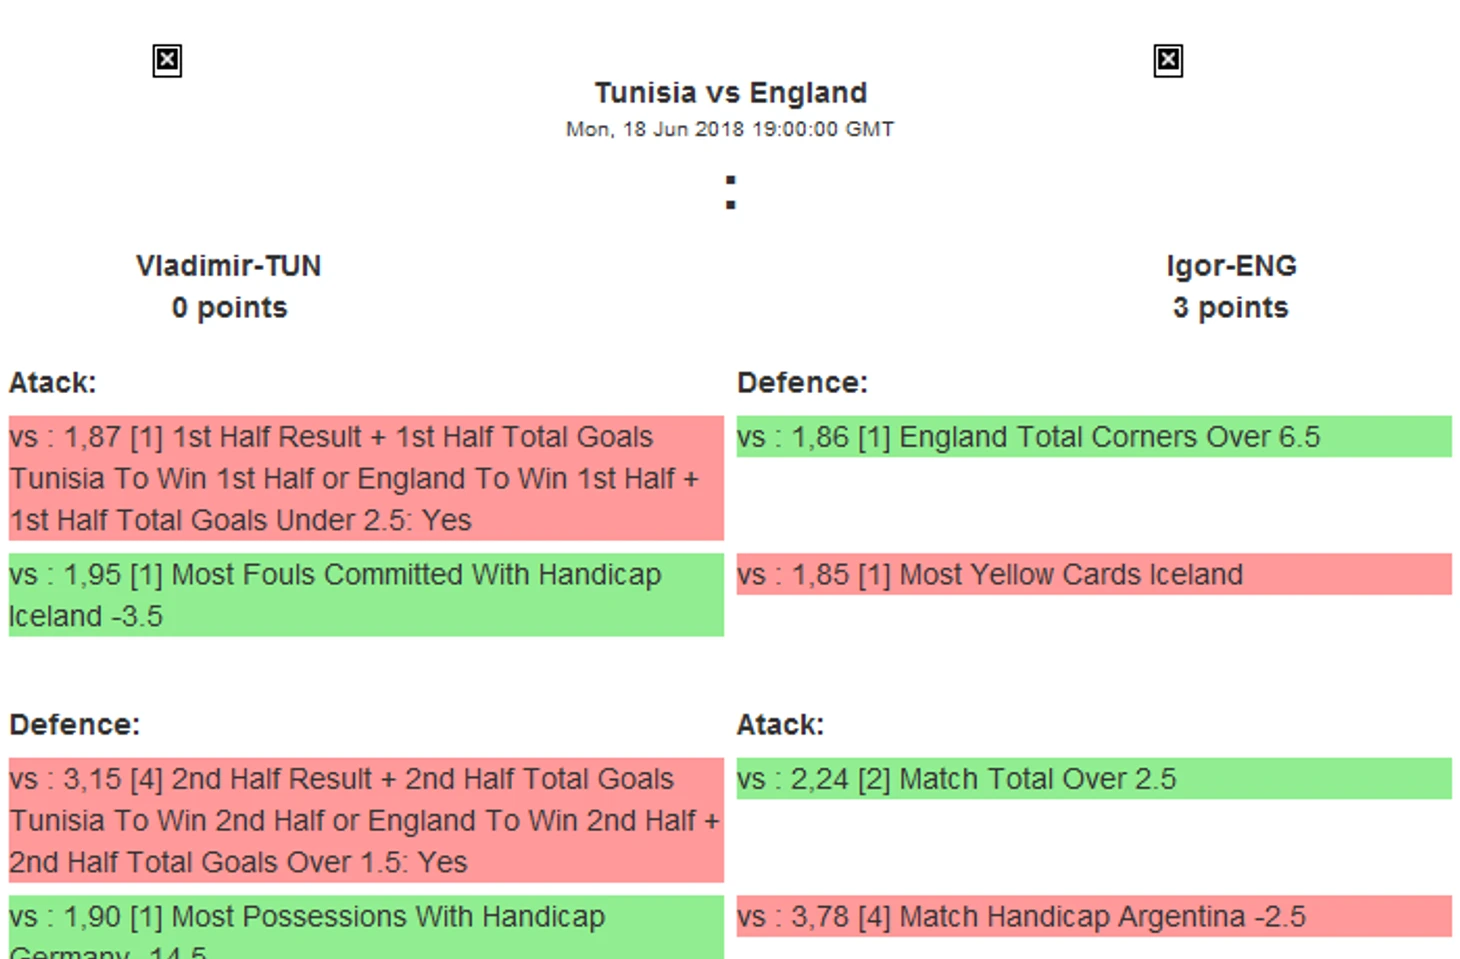Click the score colon separator

click(731, 192)
